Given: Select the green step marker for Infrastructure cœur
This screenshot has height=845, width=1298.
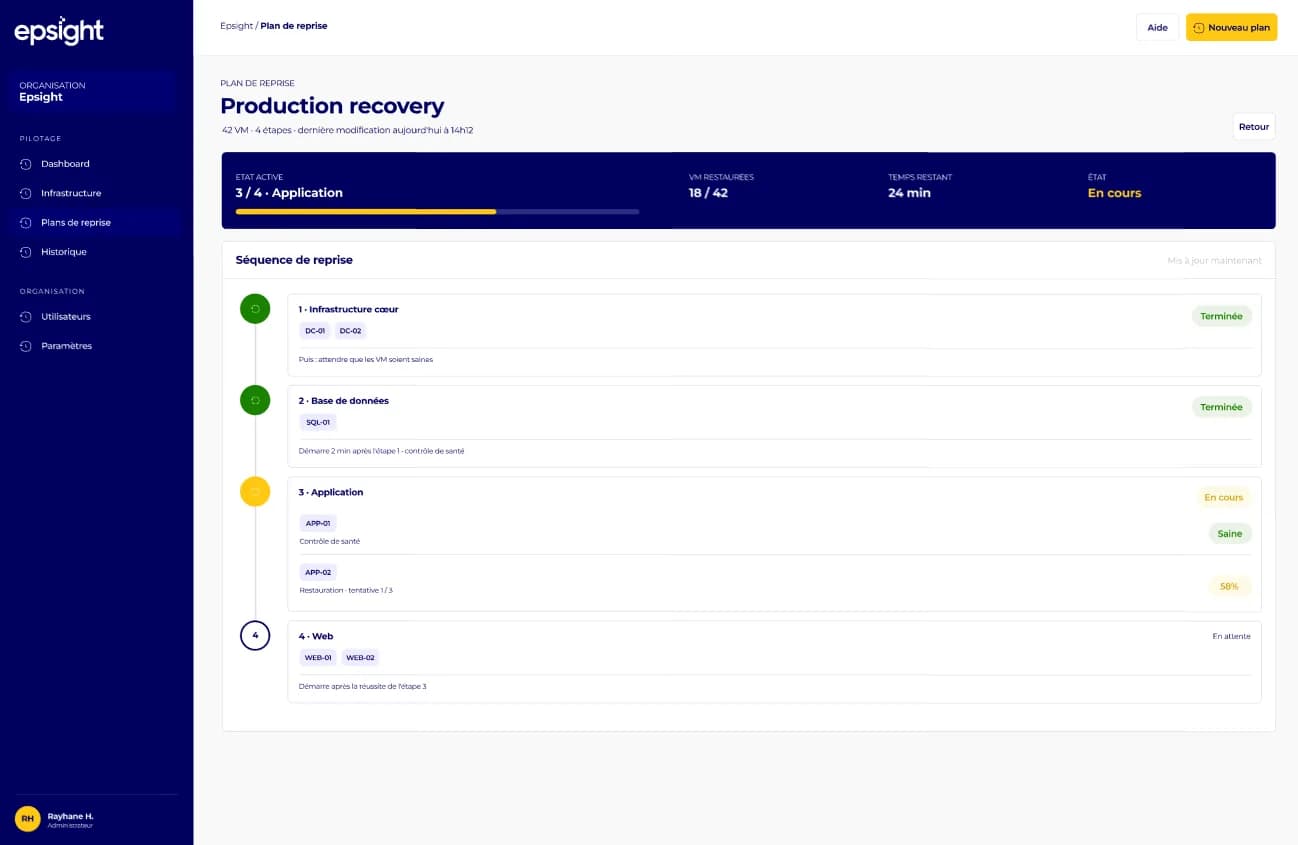Looking at the screenshot, I should [255, 309].
